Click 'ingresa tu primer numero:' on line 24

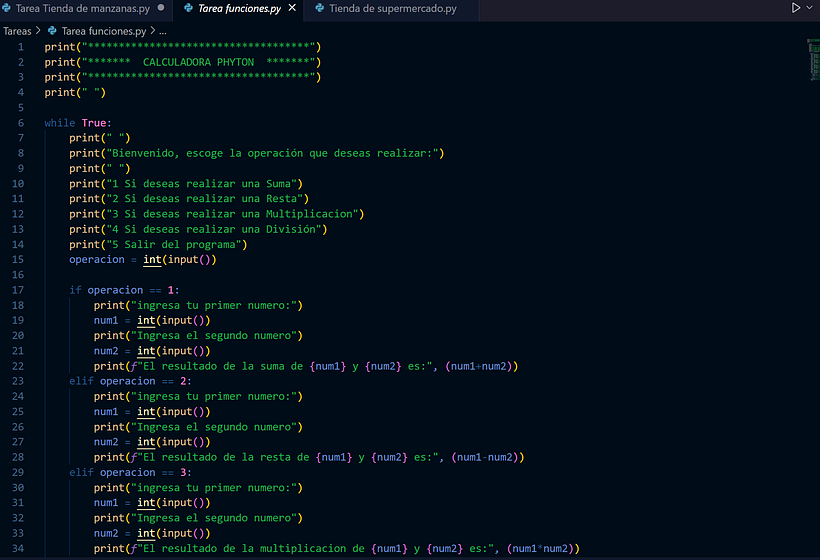214,396
